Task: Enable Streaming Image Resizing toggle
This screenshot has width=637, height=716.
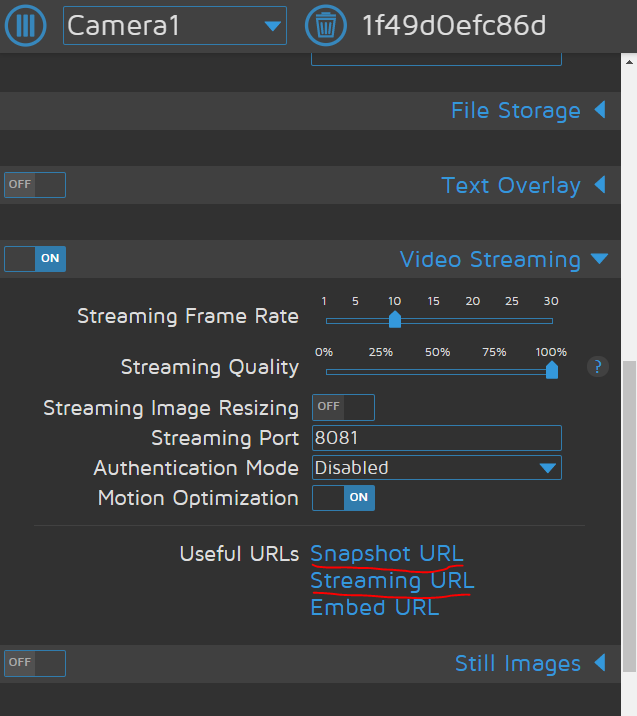Action: [x=343, y=407]
